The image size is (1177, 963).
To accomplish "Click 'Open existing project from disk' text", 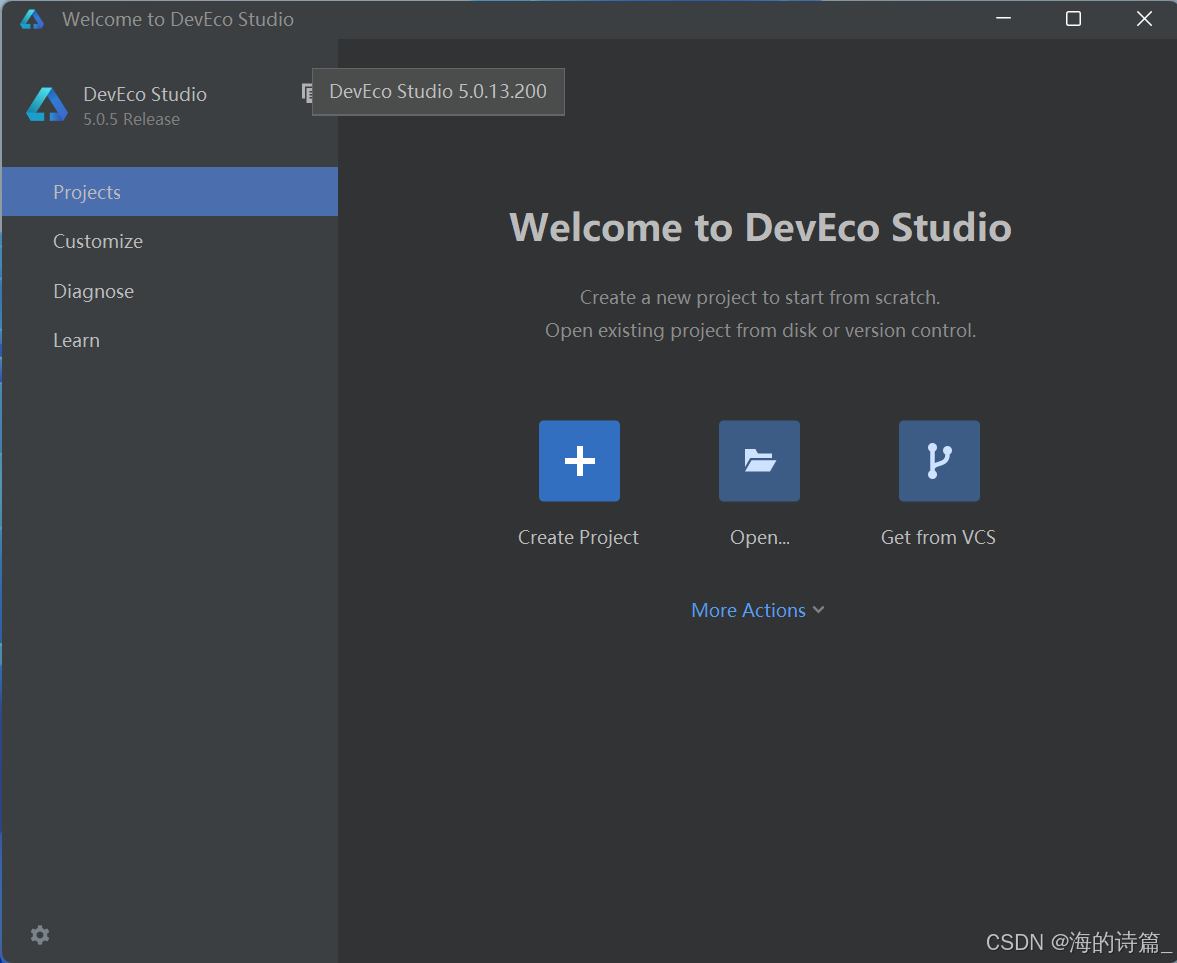I will coord(679,330).
